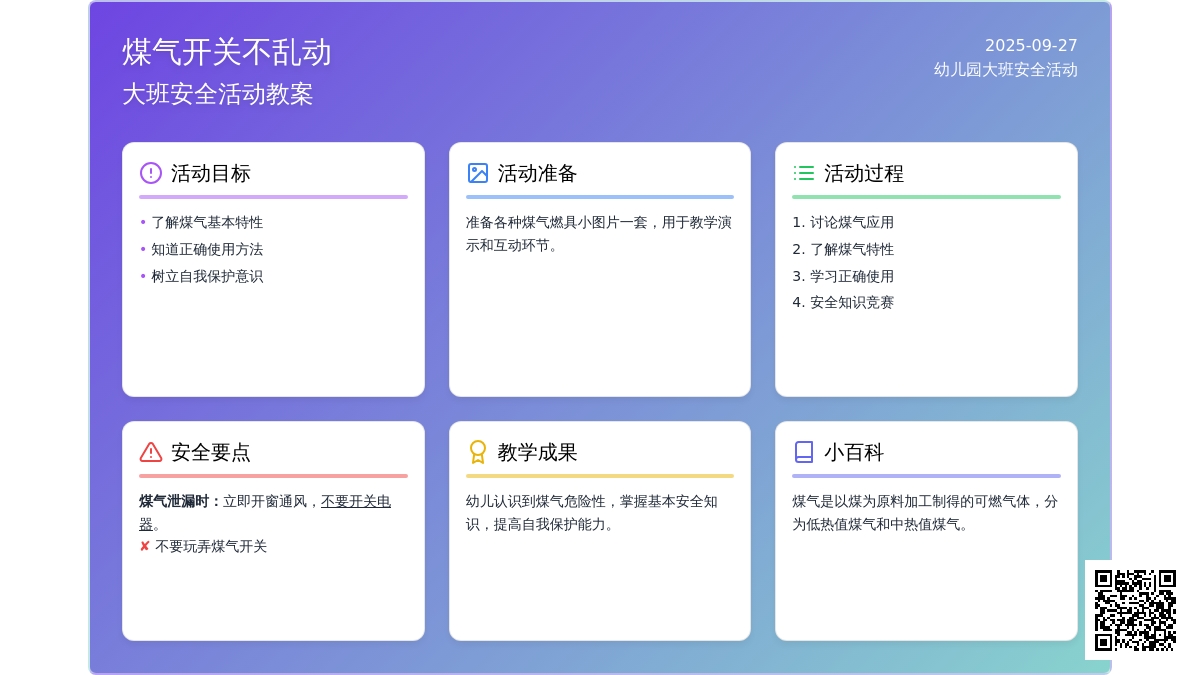Select step 4. 安全知识竞赛
Screen dimensions: 1200x675
click(843, 302)
